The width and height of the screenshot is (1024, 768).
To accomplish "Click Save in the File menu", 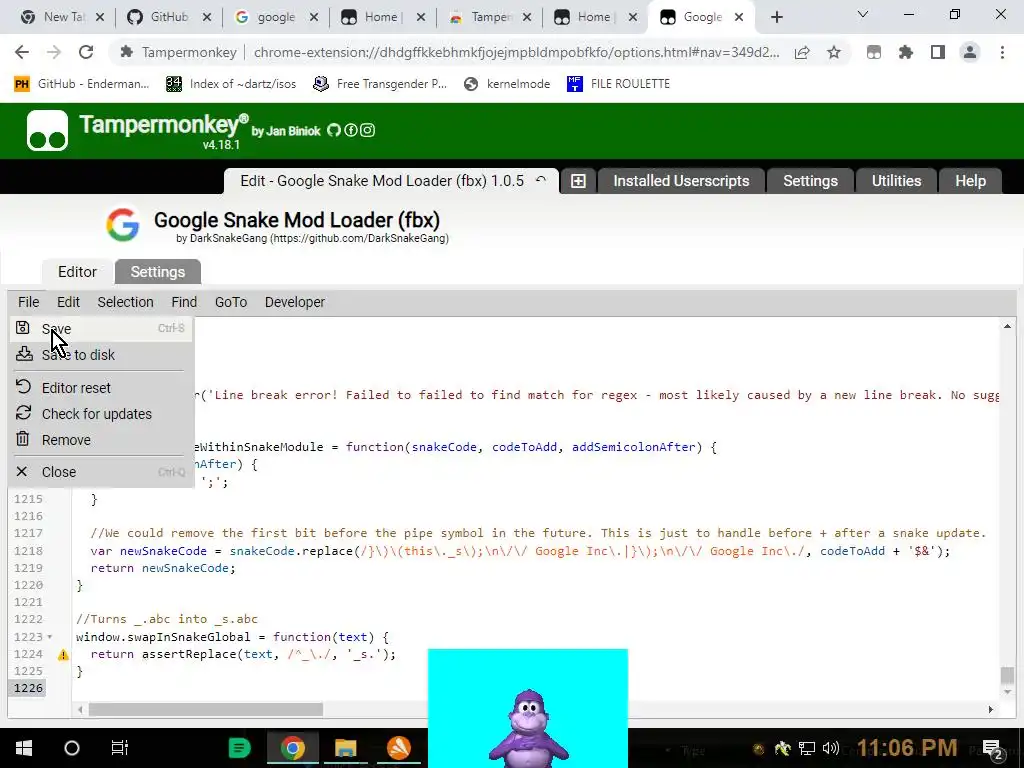I will 101,328.
